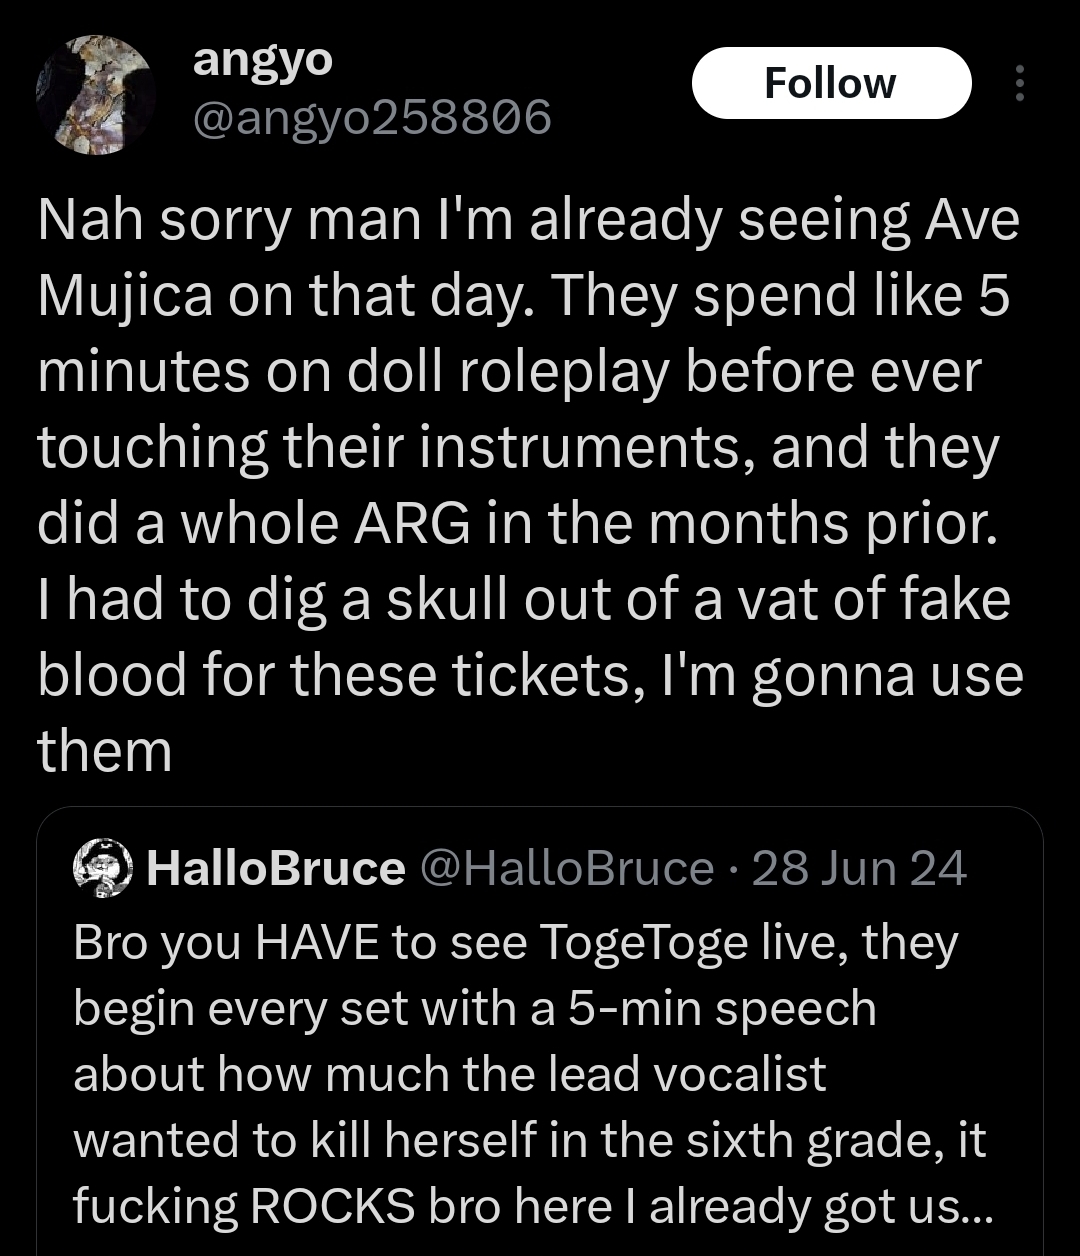This screenshot has height=1256, width=1080.
Task: Open the @angyo258806 handle link
Action: pos(371,119)
